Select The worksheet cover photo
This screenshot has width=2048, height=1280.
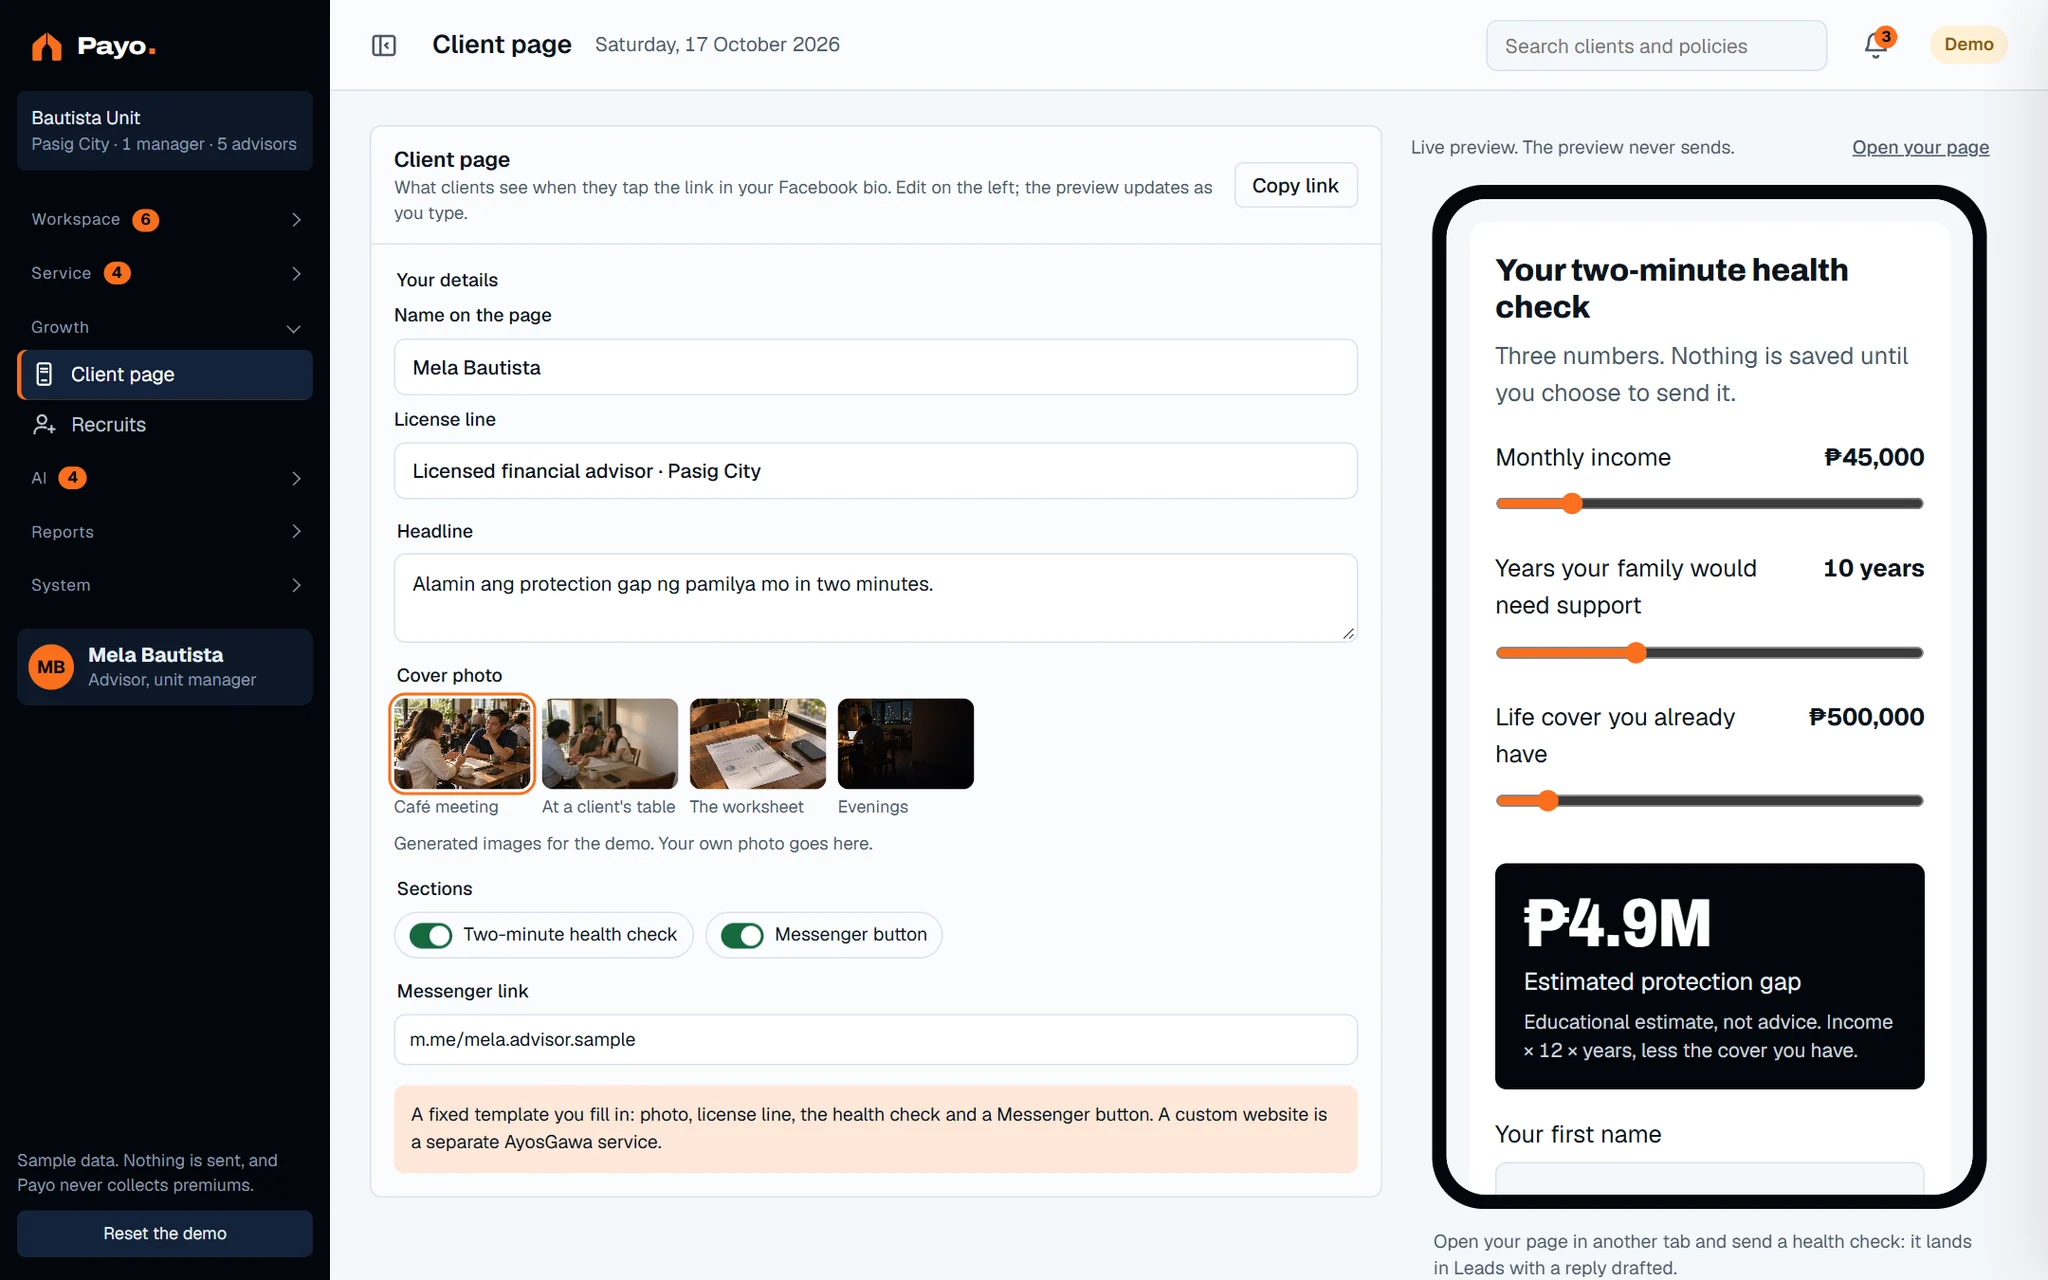[x=757, y=743]
